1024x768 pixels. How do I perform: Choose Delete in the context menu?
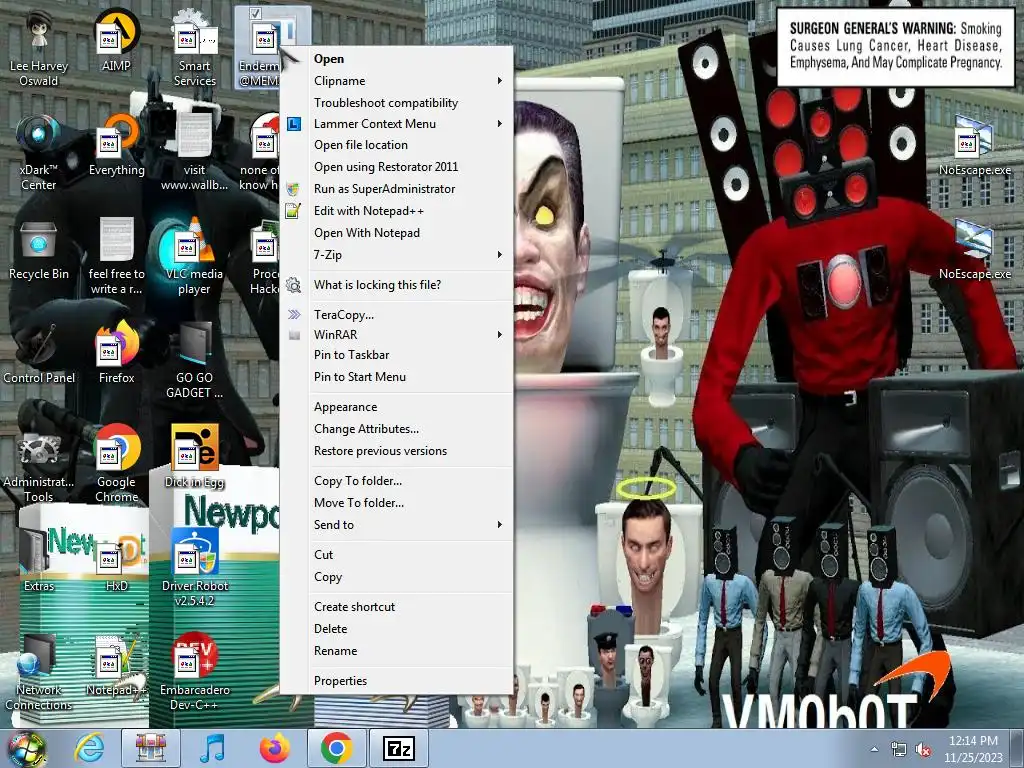click(397, 629)
